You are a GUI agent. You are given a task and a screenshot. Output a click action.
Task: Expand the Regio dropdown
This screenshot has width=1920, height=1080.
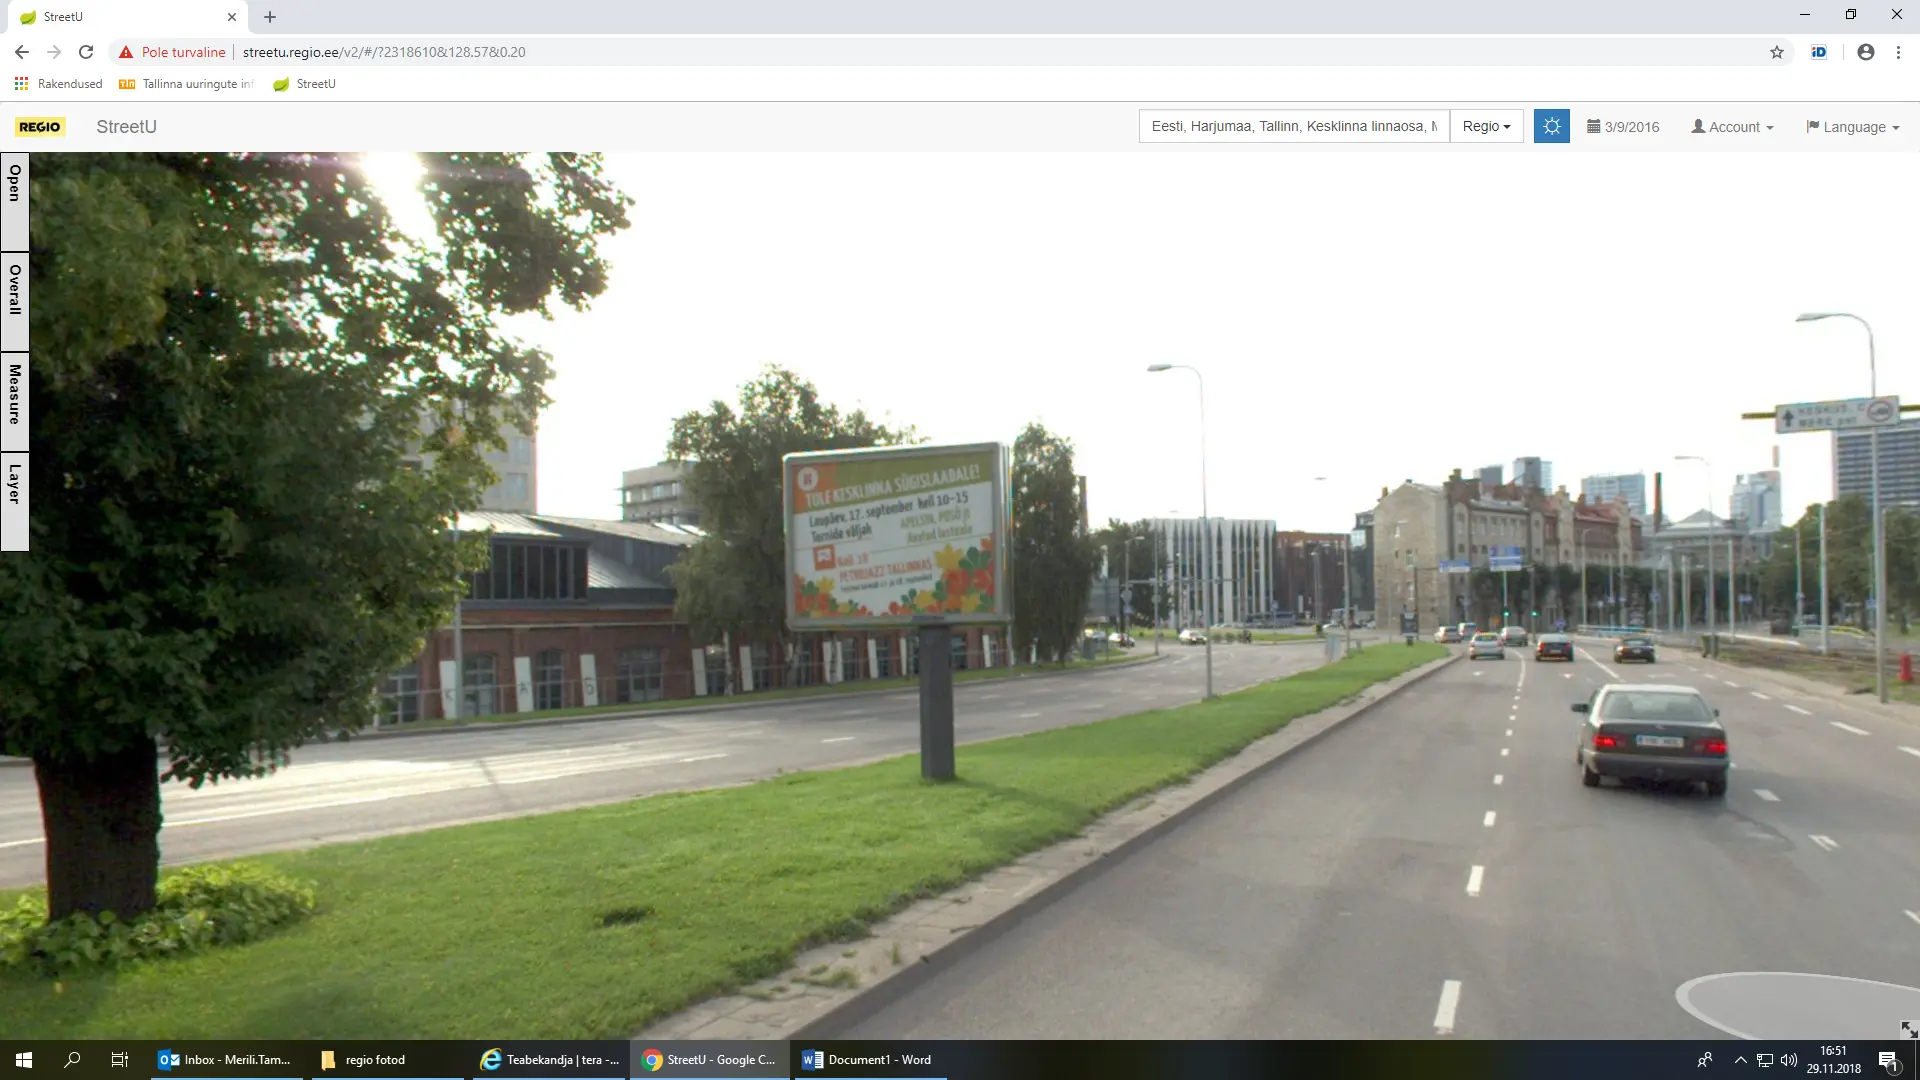tap(1486, 126)
